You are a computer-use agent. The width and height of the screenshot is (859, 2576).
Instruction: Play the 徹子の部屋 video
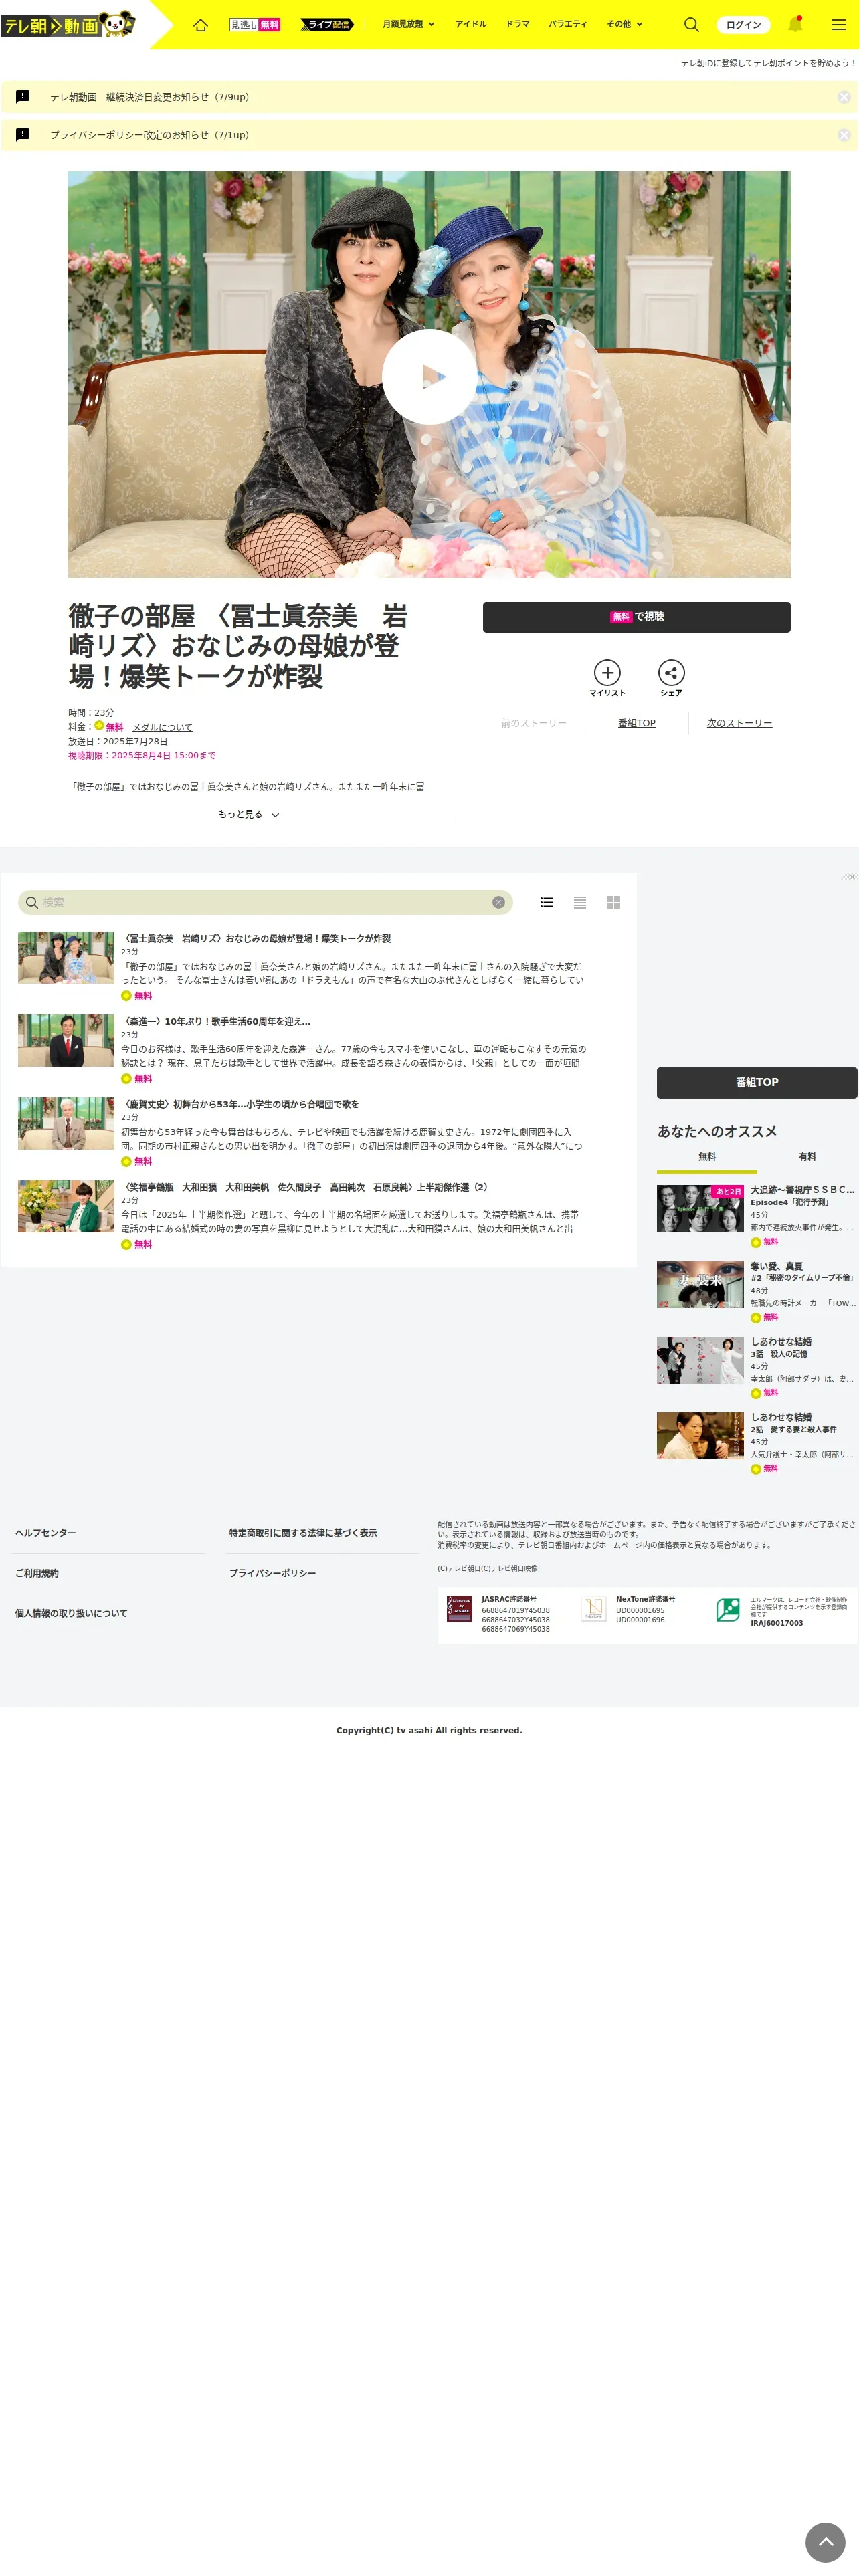point(429,376)
